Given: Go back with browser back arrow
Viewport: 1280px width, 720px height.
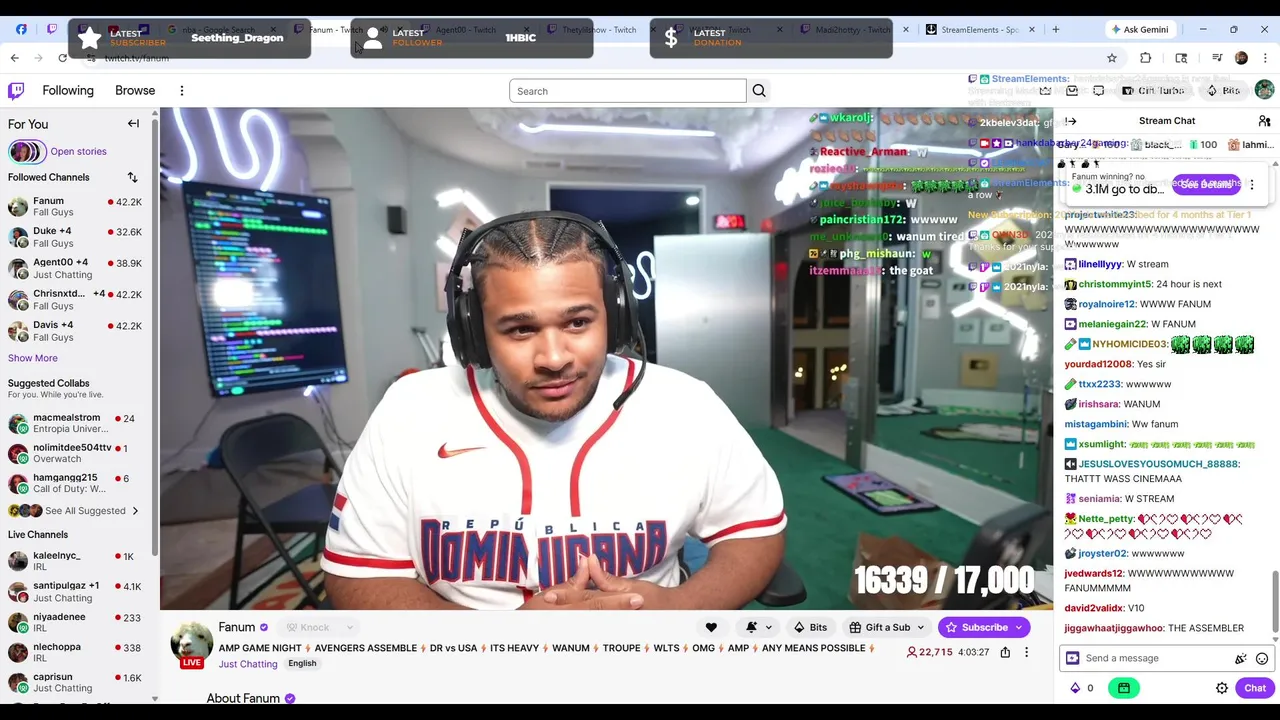Looking at the screenshot, I should click(x=15, y=58).
